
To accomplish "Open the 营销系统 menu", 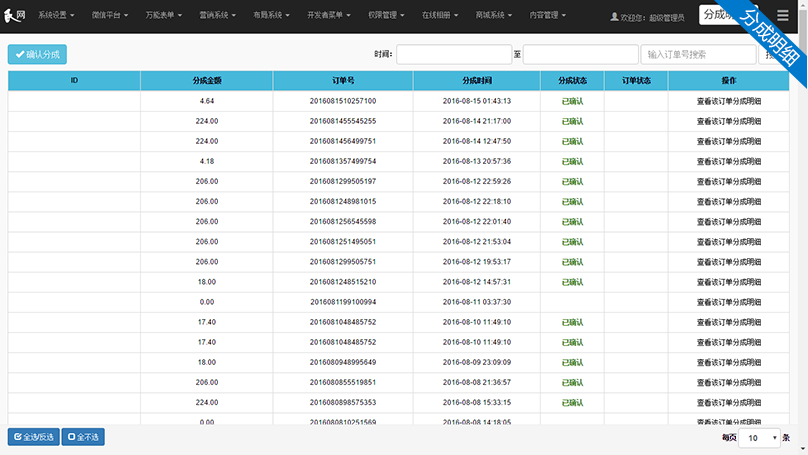I will point(220,16).
